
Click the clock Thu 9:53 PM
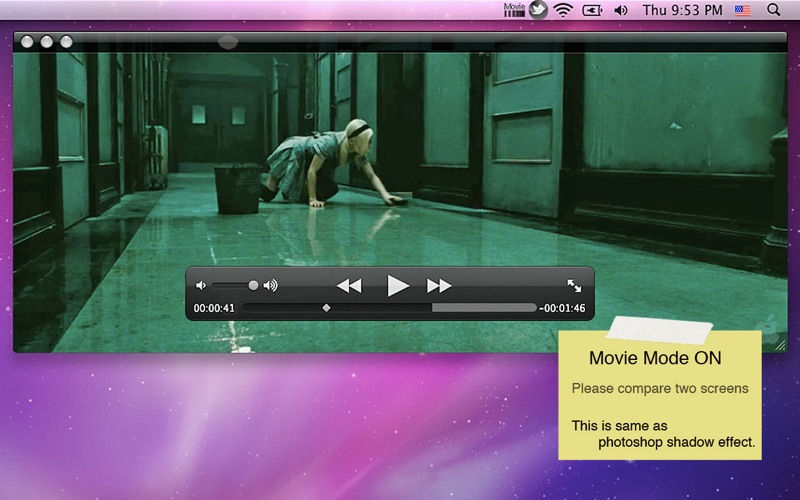point(683,10)
